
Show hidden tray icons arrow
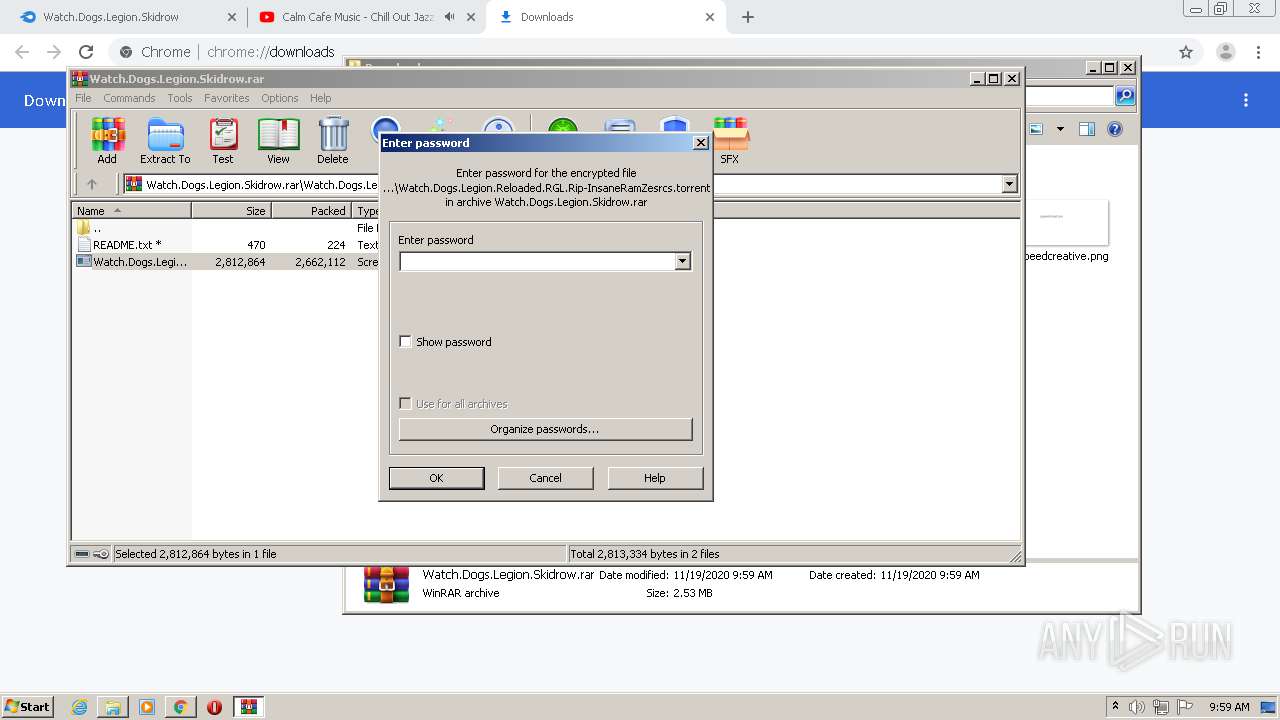click(1115, 707)
